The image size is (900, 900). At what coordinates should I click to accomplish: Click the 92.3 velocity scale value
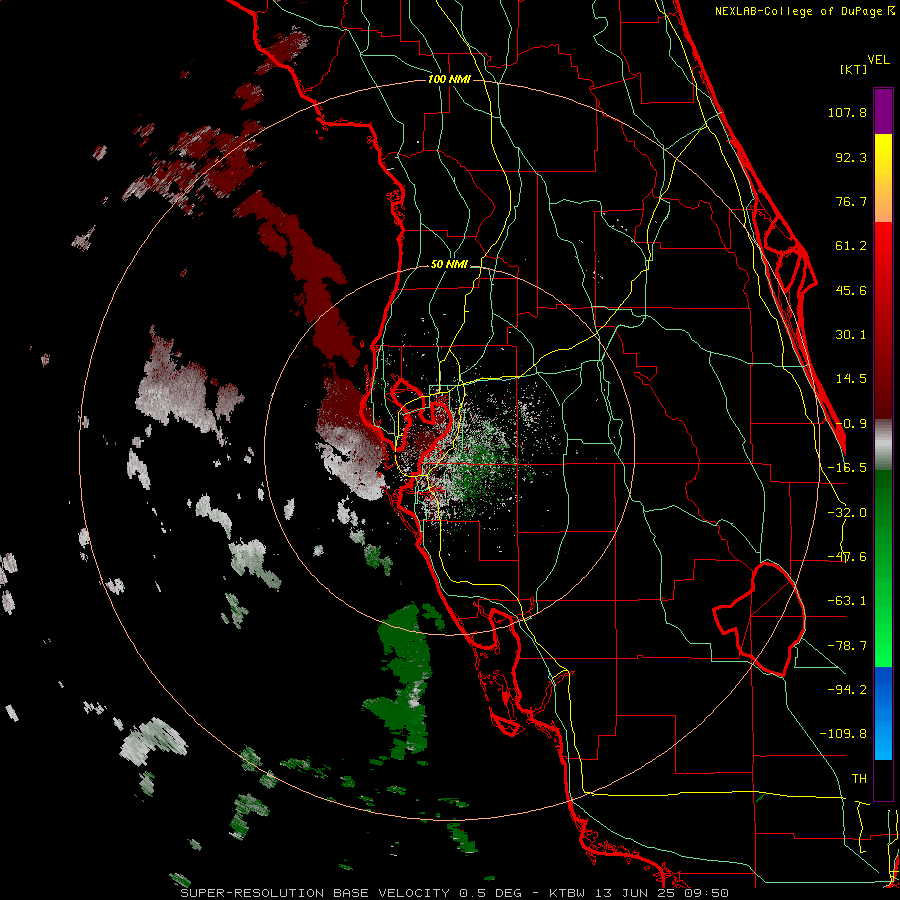(851, 157)
